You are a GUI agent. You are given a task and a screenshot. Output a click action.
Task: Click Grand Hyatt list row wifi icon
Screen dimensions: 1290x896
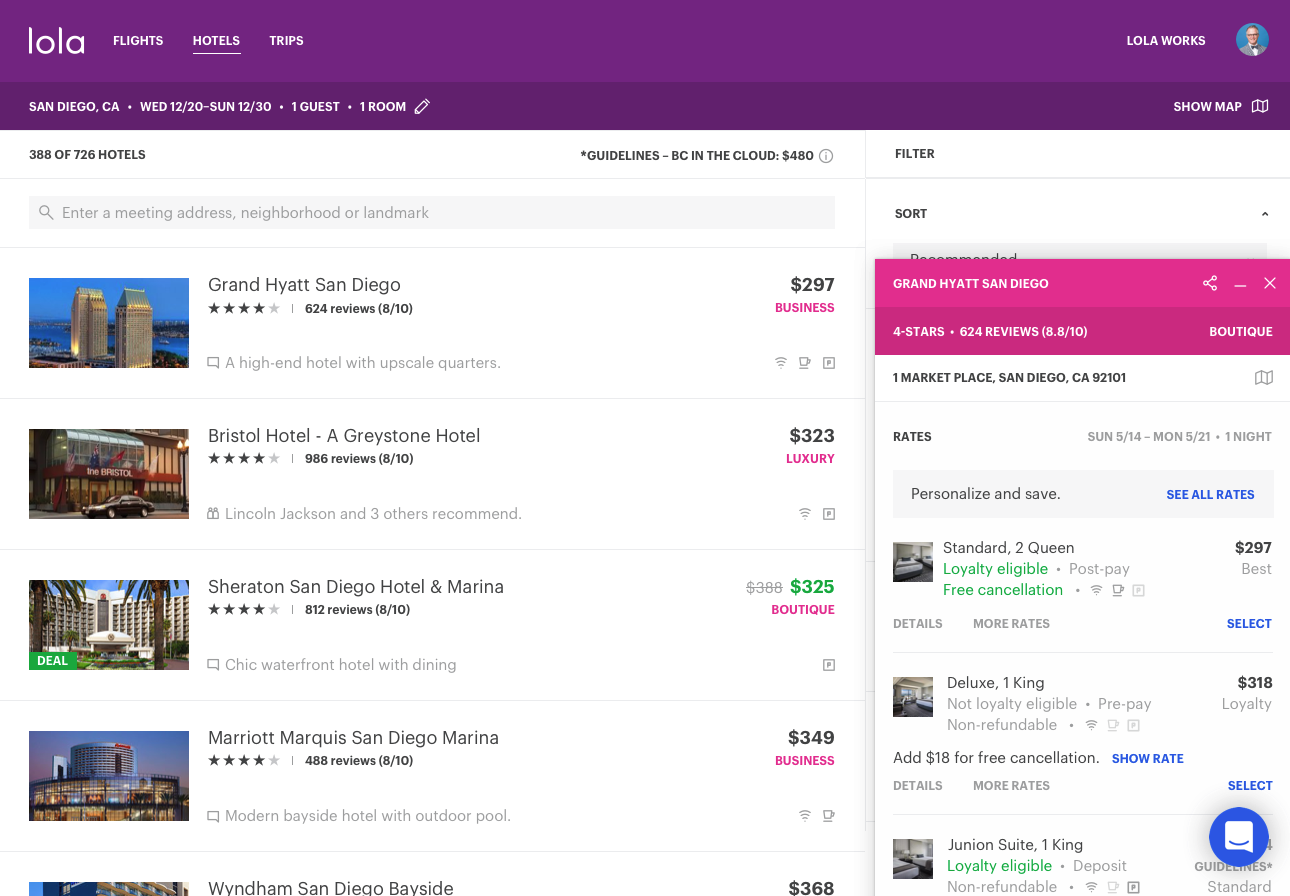tap(781, 363)
